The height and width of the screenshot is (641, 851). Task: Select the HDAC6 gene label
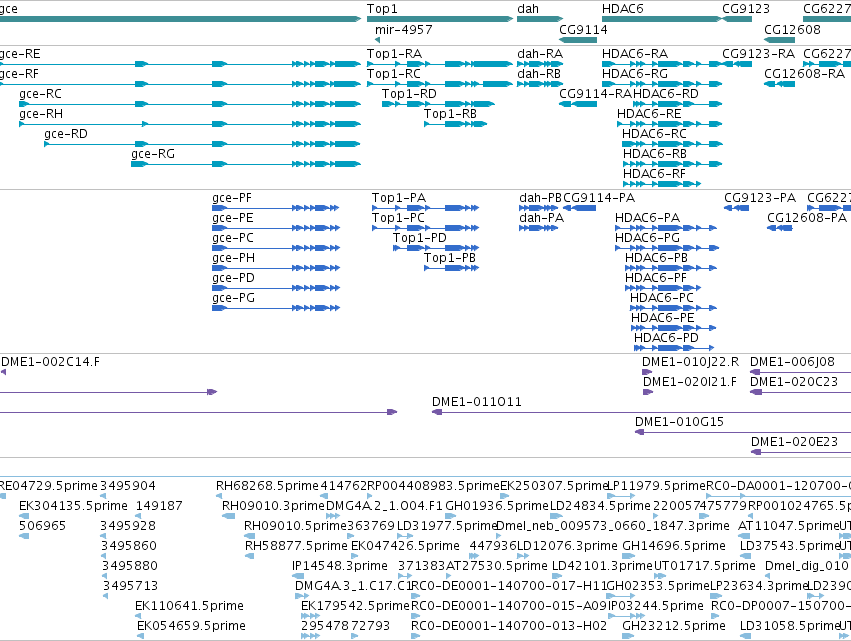point(623,9)
